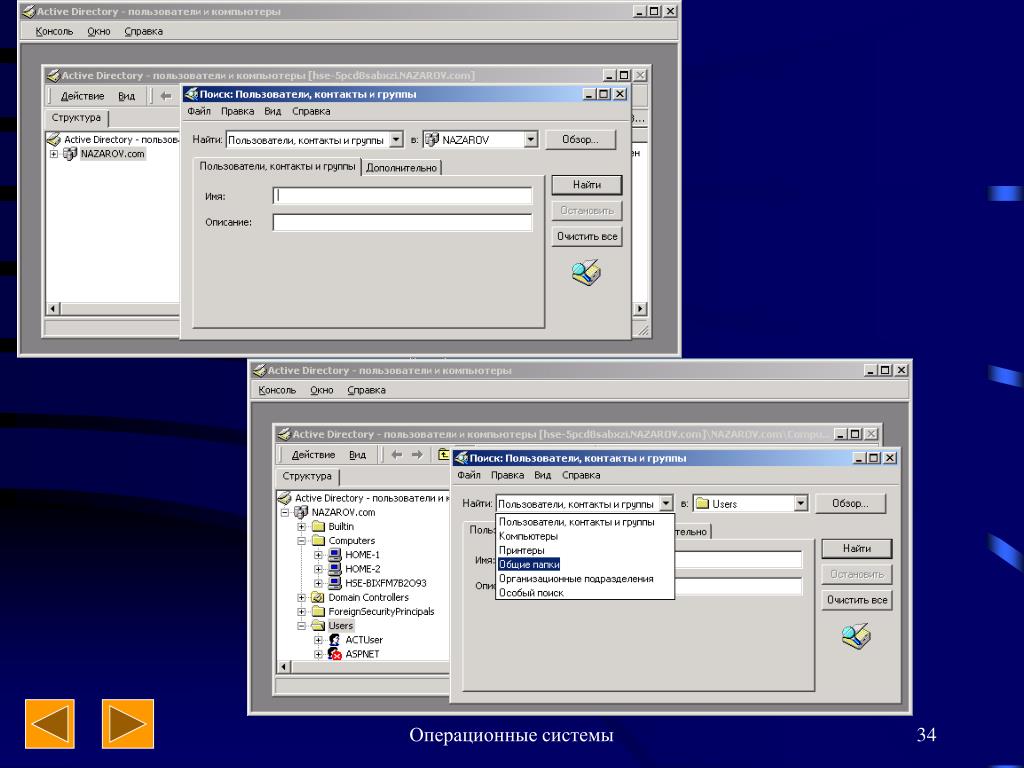
Task: Click the Domain Controllers folder icon
Action: click(x=318, y=597)
